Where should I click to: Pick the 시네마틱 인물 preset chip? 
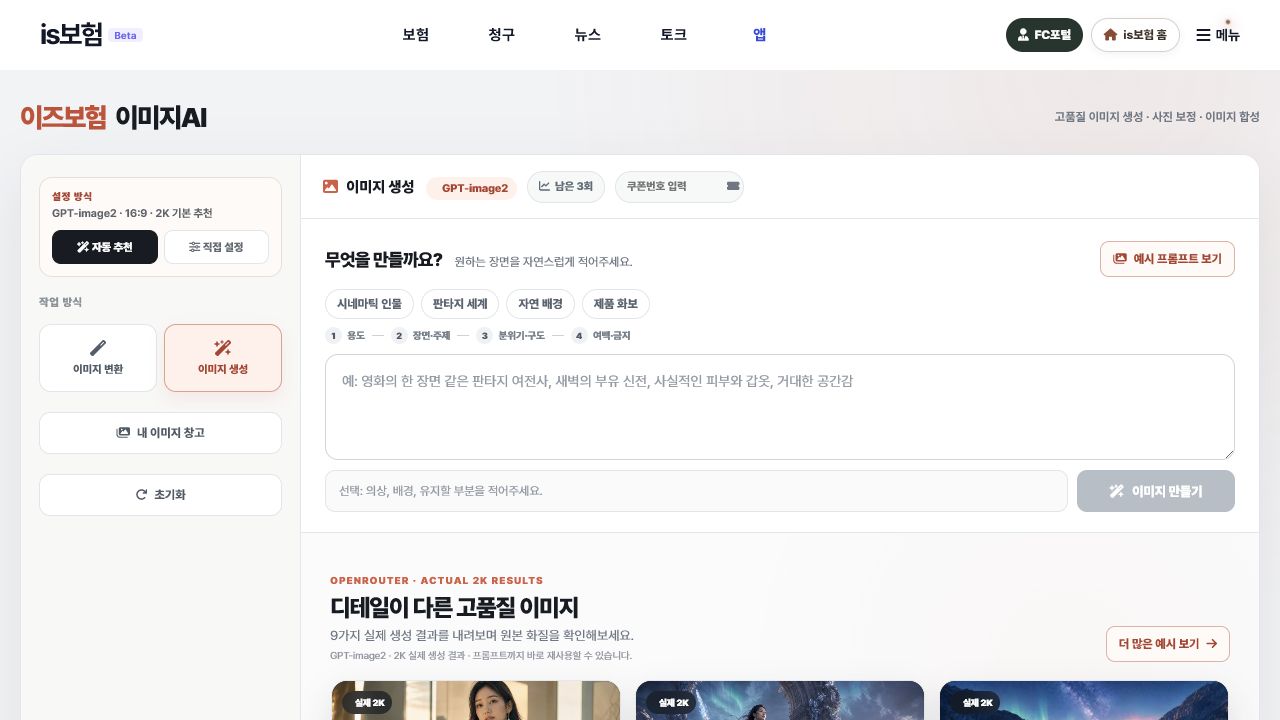tap(369, 303)
